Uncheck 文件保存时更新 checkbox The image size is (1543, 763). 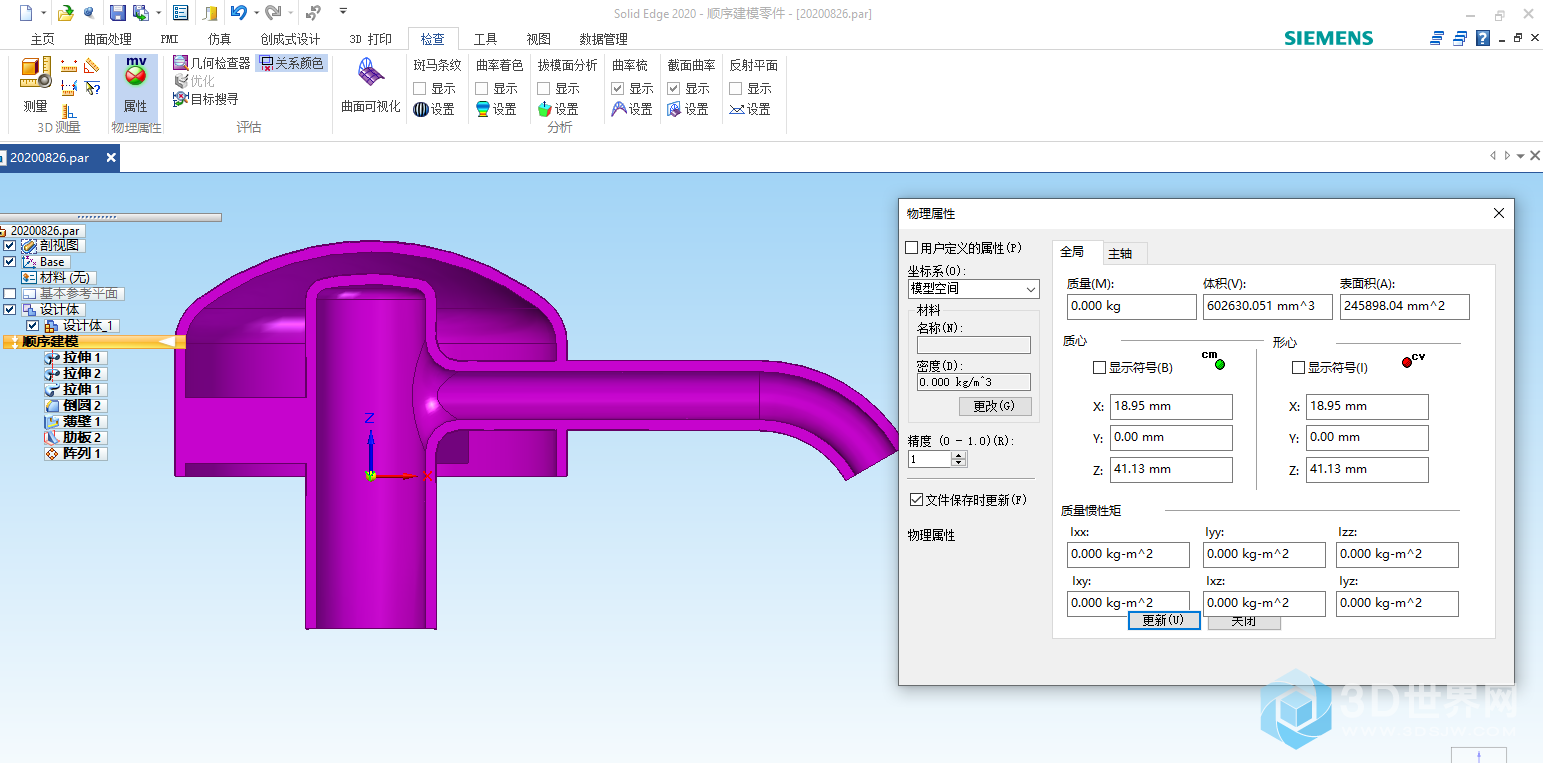[x=916, y=500]
